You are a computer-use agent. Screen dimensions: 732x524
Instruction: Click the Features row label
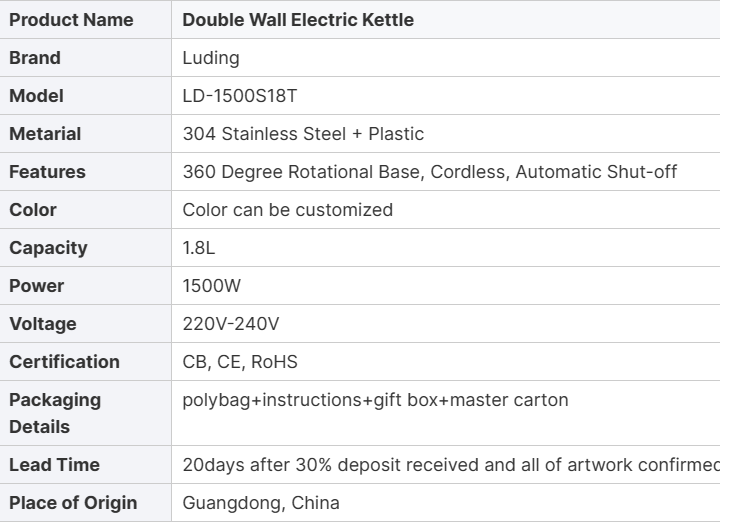pyautogui.click(x=48, y=172)
